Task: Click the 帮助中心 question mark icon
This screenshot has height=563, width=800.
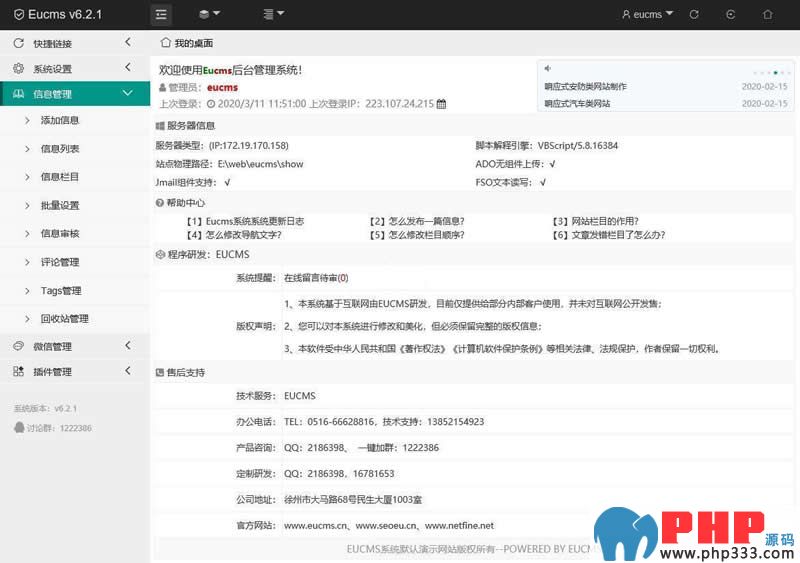Action: 160,203
